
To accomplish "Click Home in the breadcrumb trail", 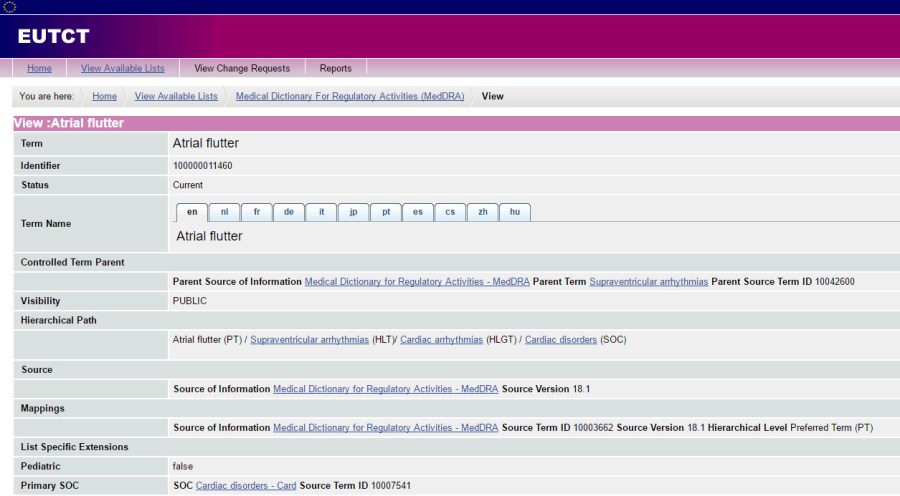I will coord(104,96).
